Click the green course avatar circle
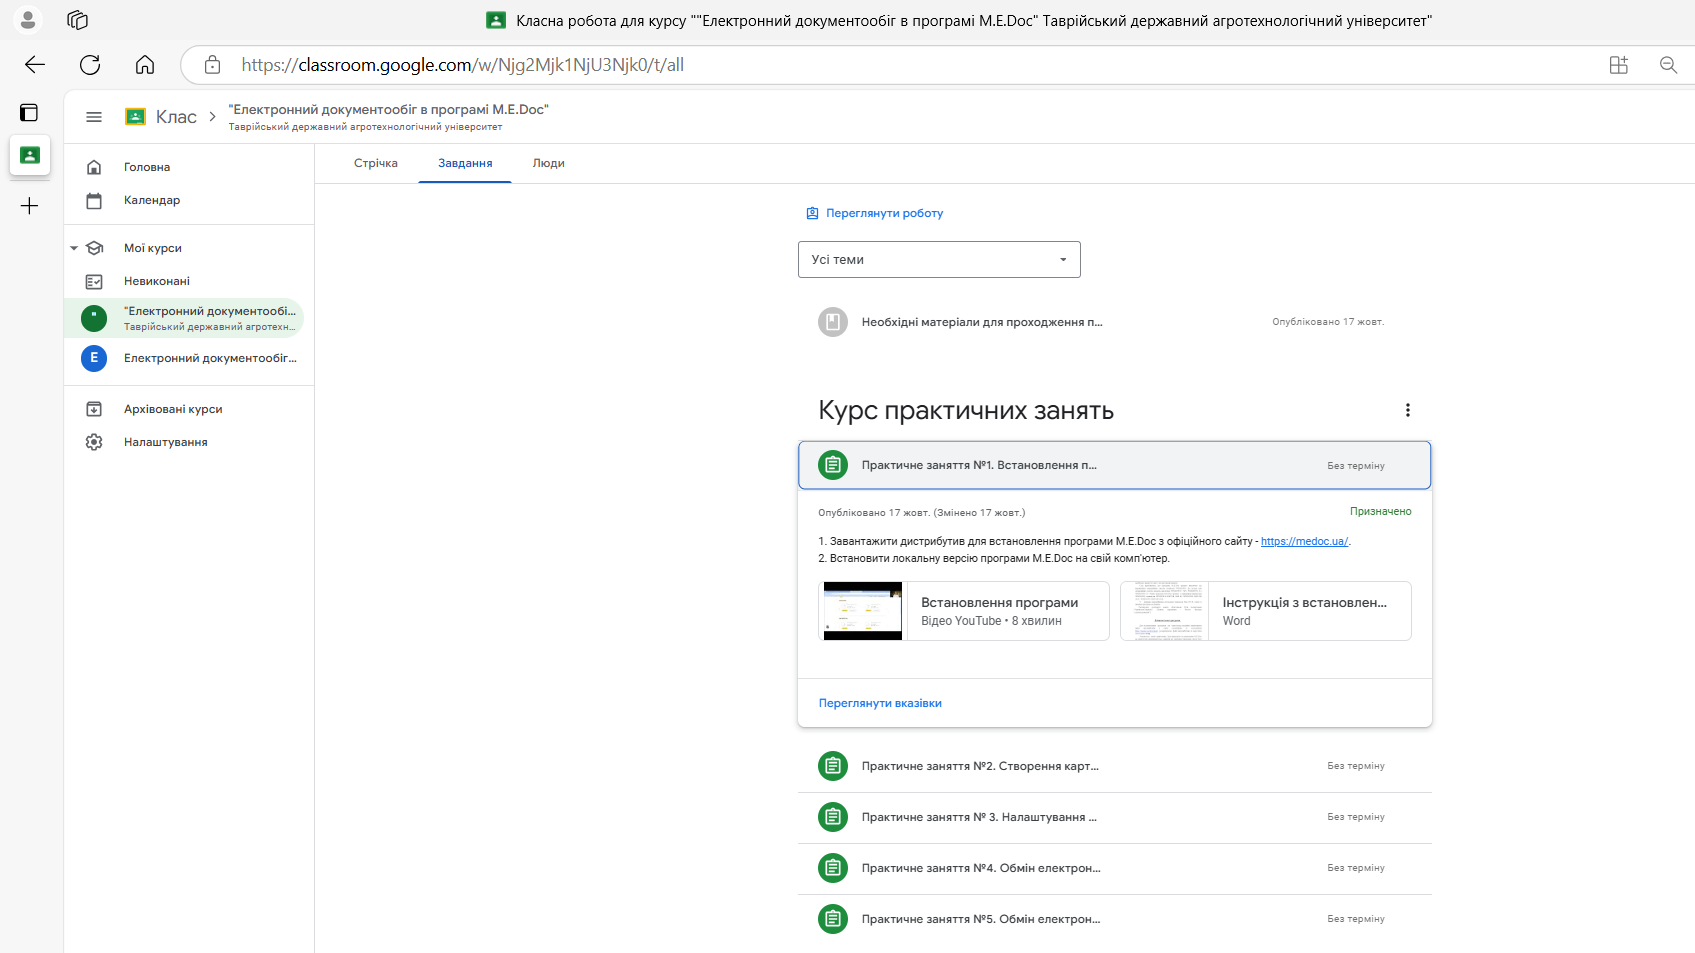 click(94, 318)
